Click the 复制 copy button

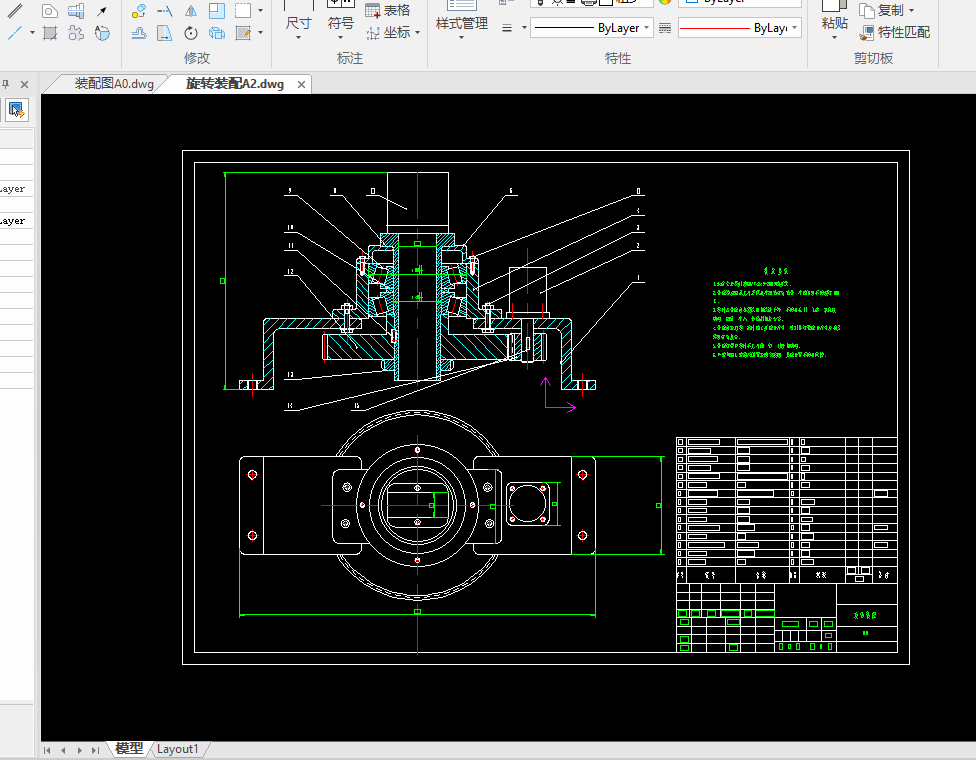tap(881, 10)
